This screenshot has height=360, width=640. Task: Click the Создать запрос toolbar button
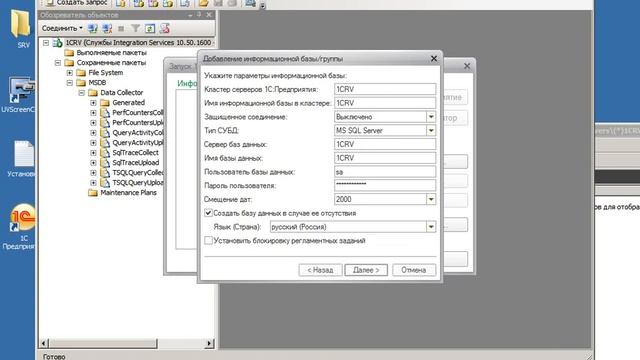pos(77,3)
